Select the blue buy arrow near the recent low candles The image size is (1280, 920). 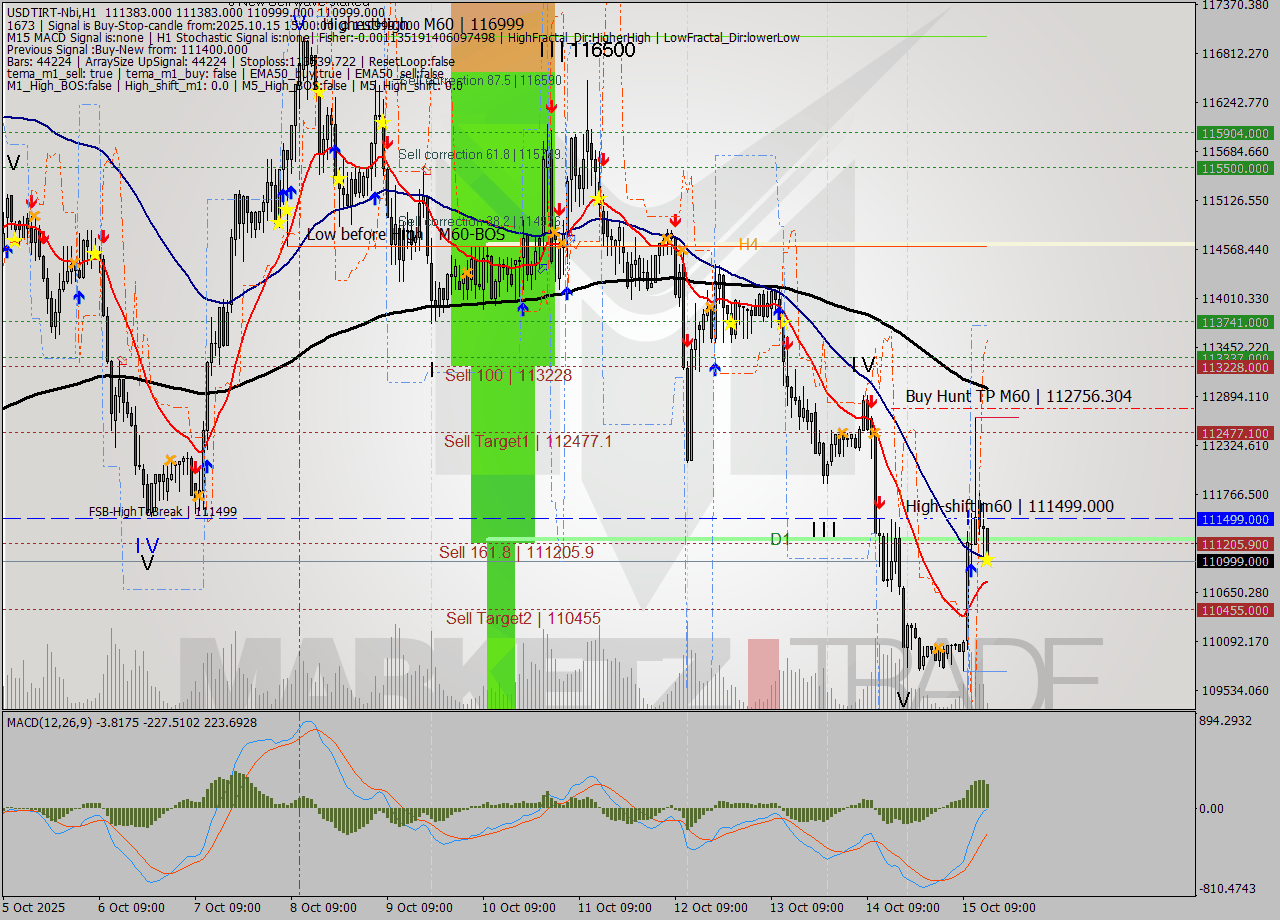pyautogui.click(x=970, y=572)
